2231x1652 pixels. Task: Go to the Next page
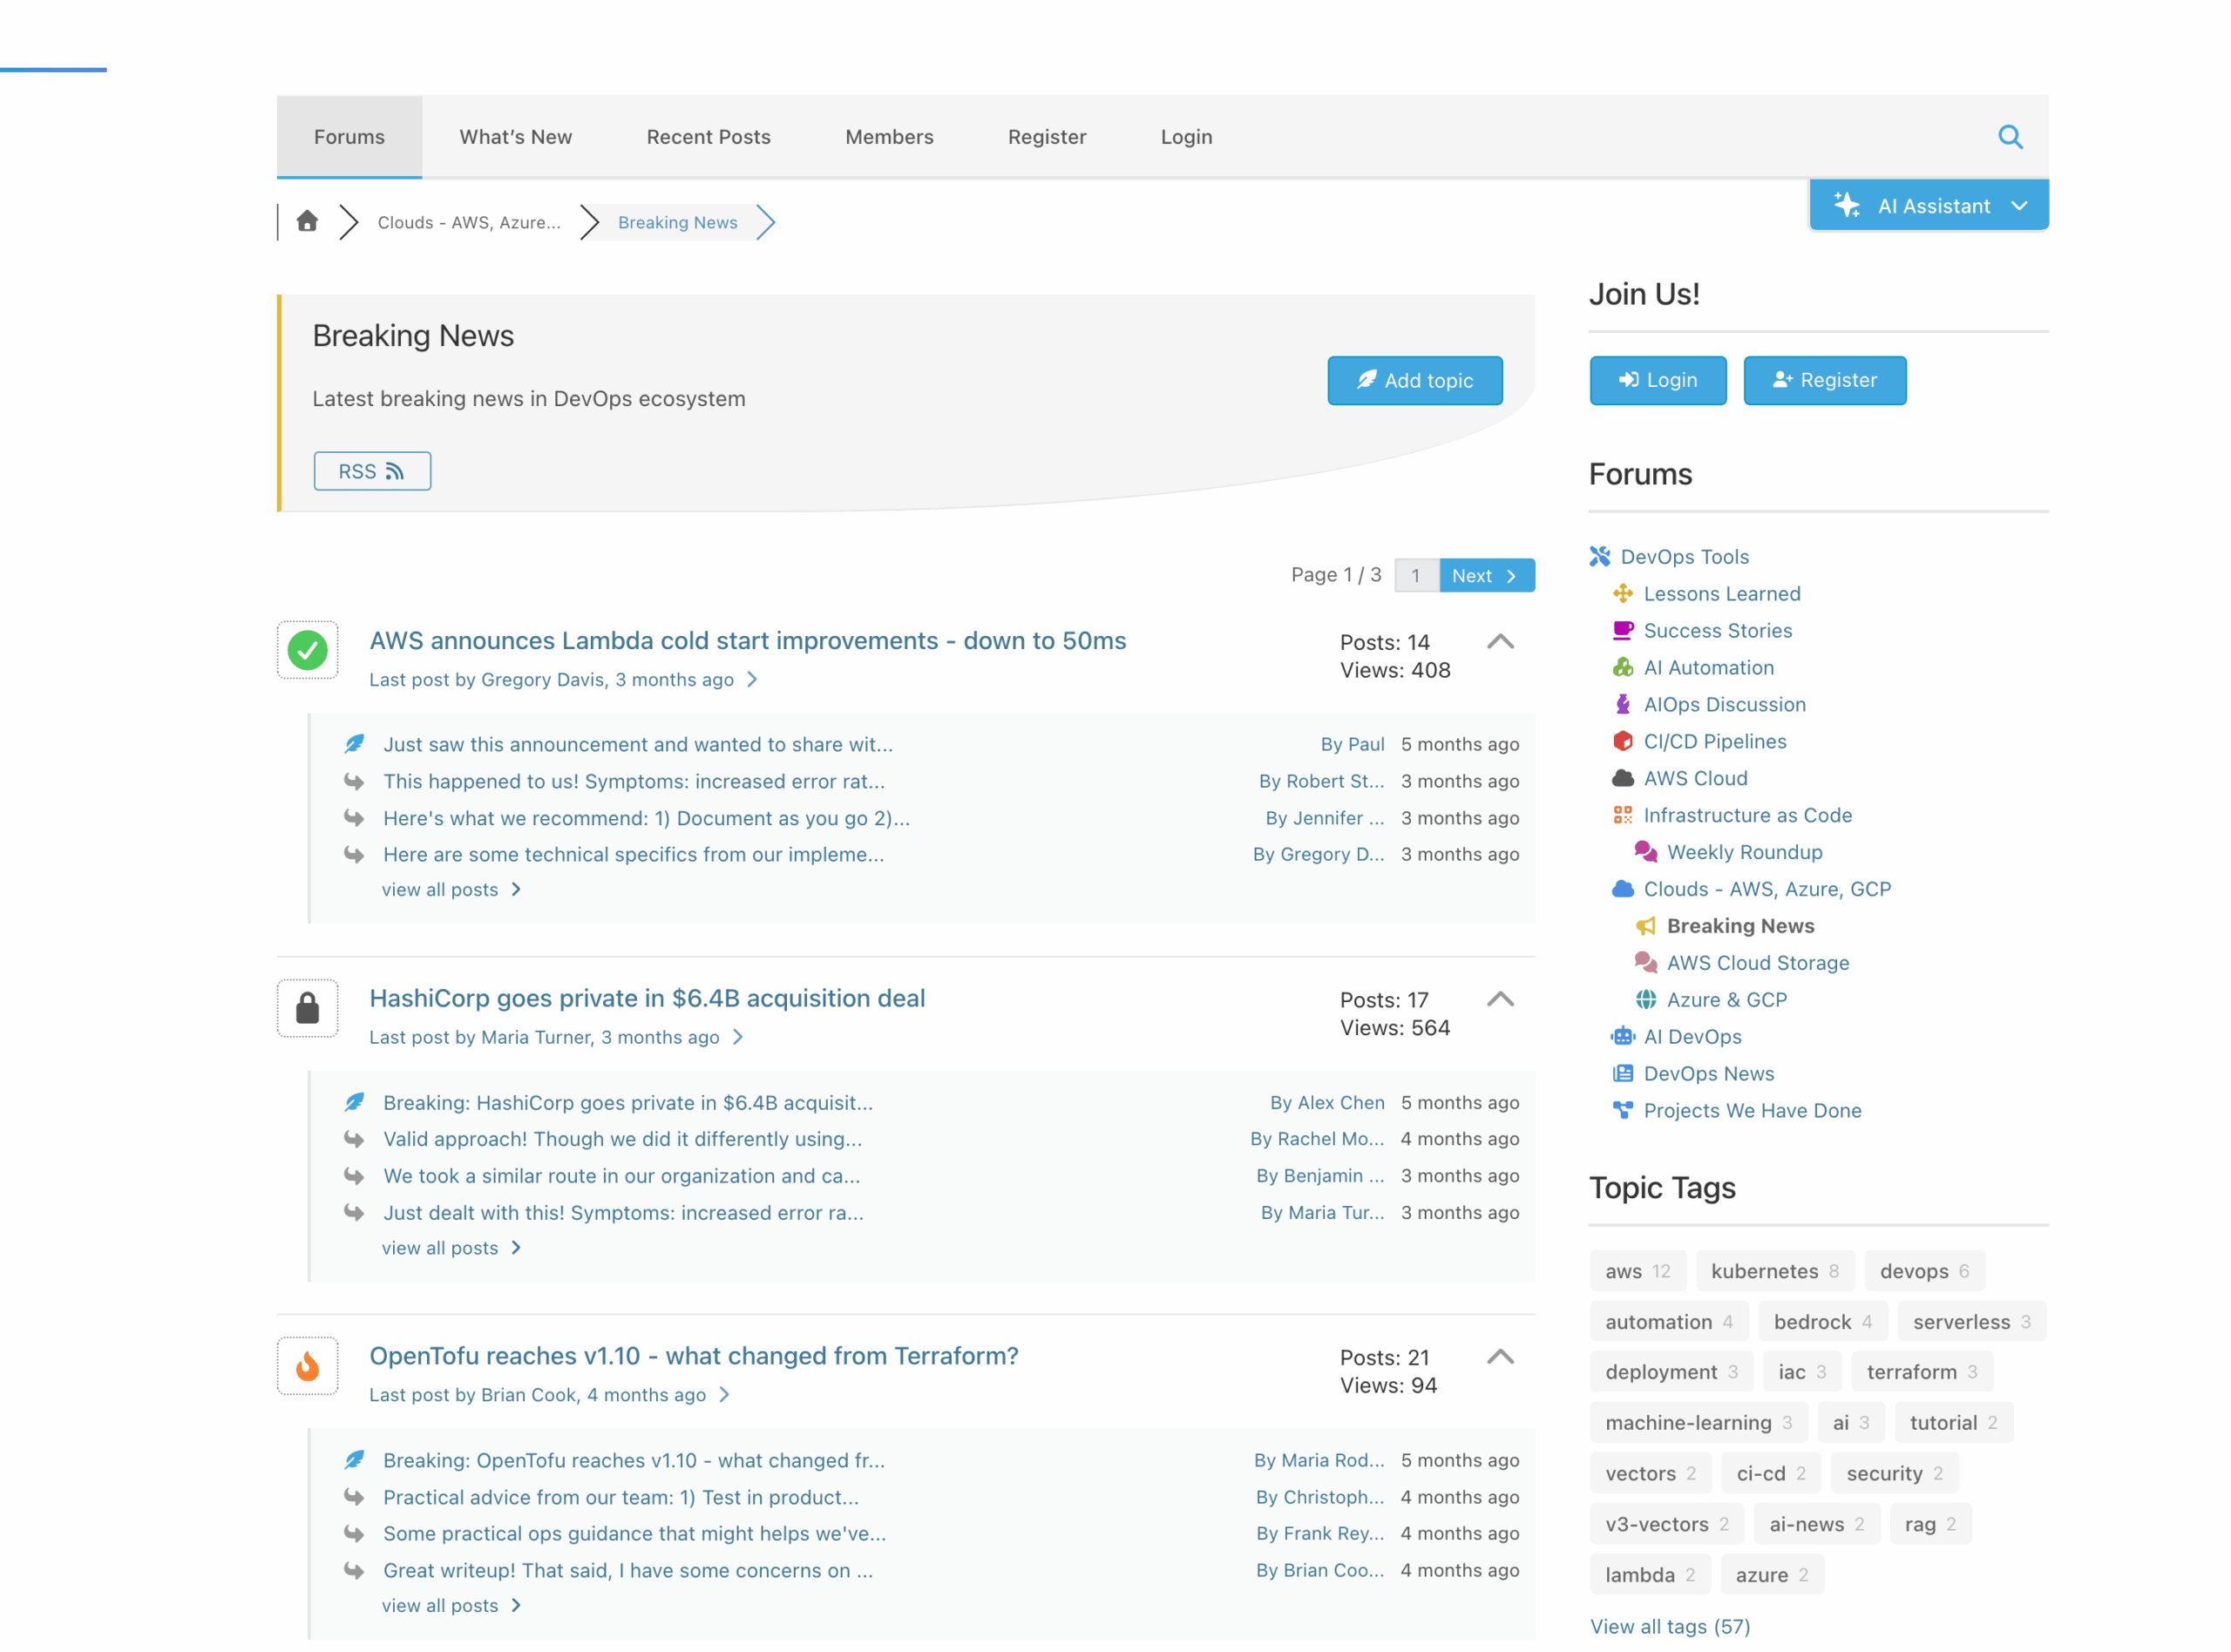pyautogui.click(x=1485, y=576)
